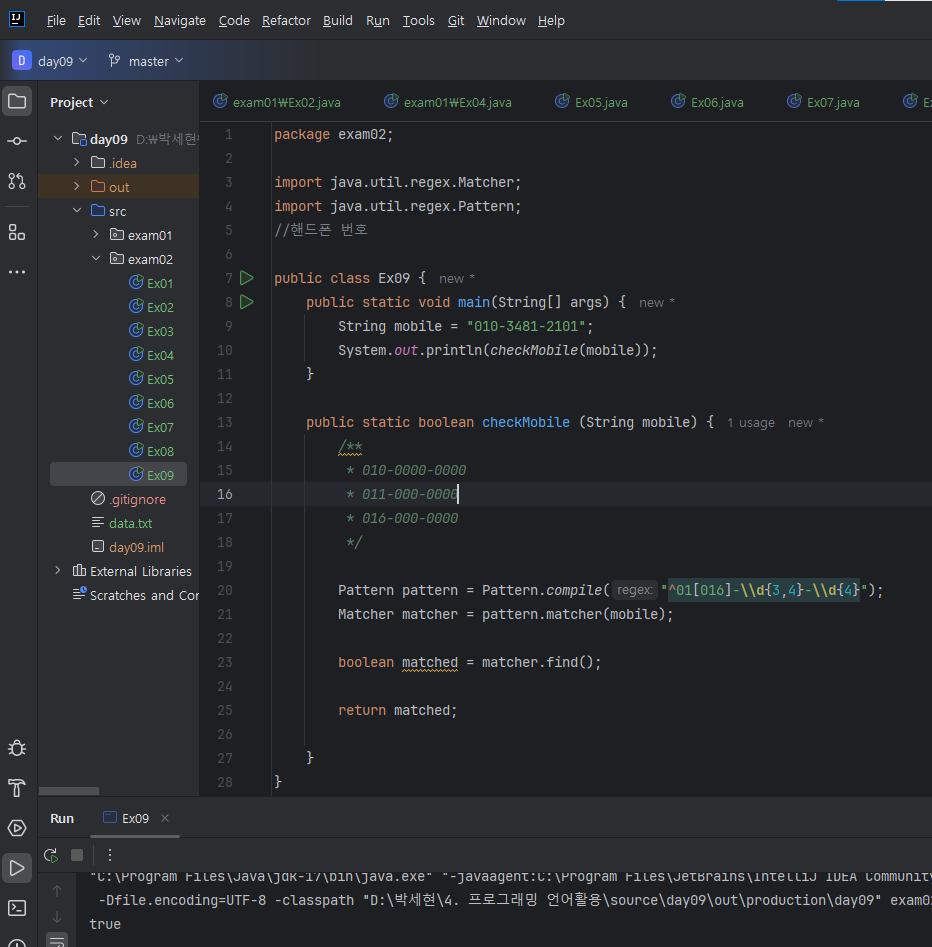
Task: Collapse the day09 root folder
Action: pos(58,138)
